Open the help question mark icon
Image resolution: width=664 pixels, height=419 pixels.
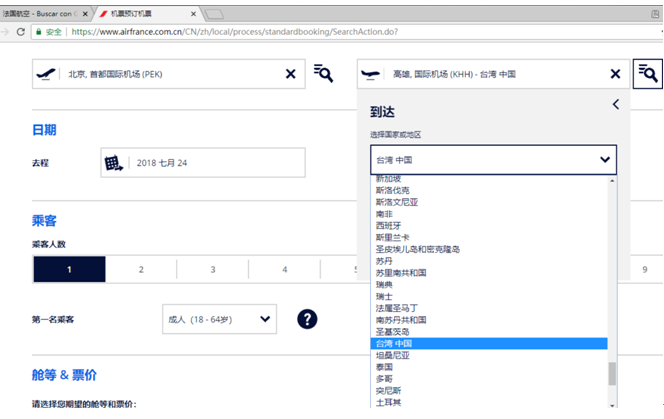point(307,319)
